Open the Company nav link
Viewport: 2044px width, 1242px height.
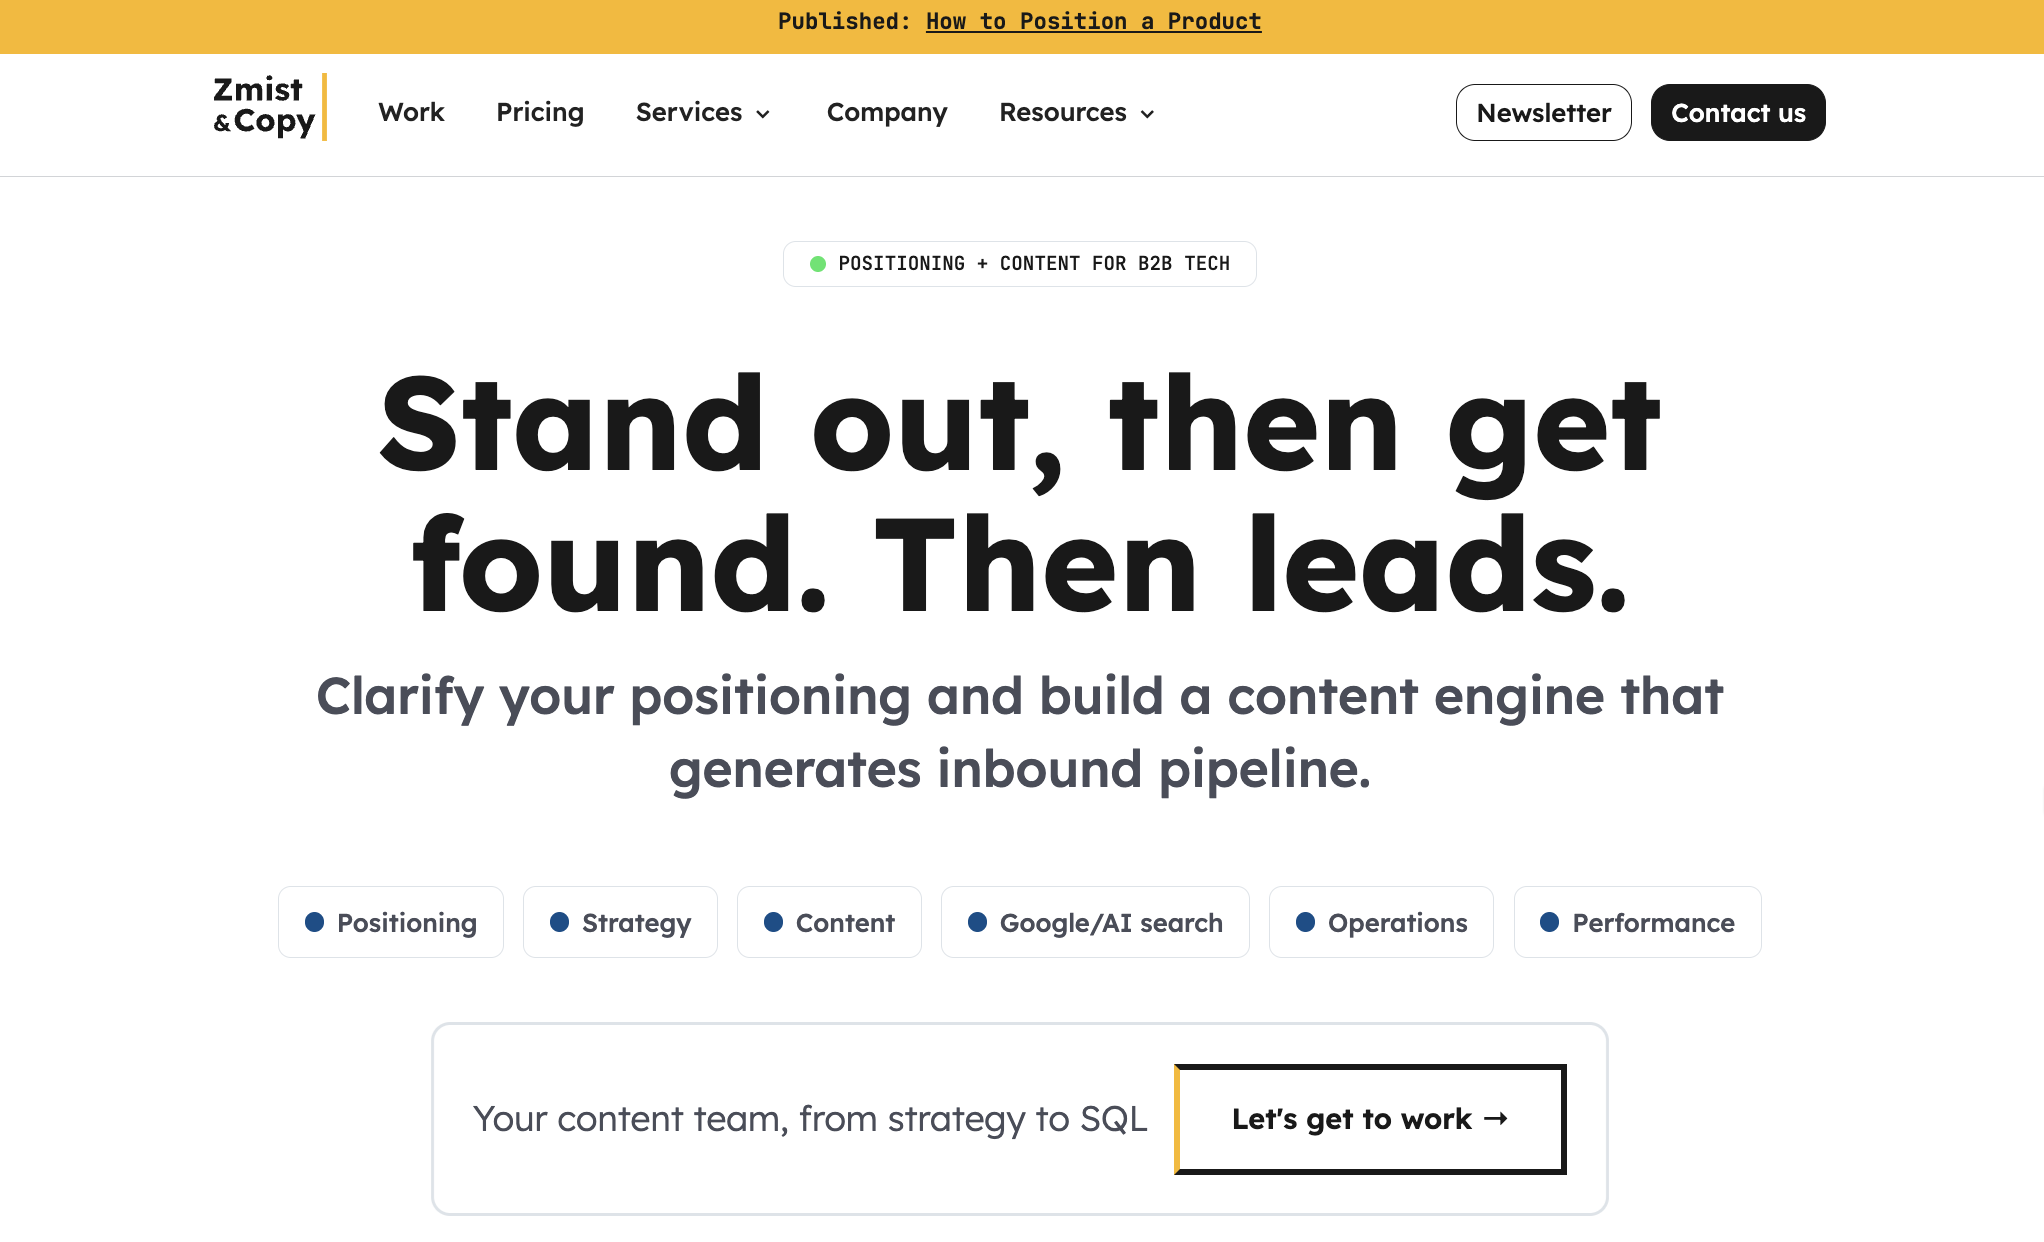(x=887, y=112)
